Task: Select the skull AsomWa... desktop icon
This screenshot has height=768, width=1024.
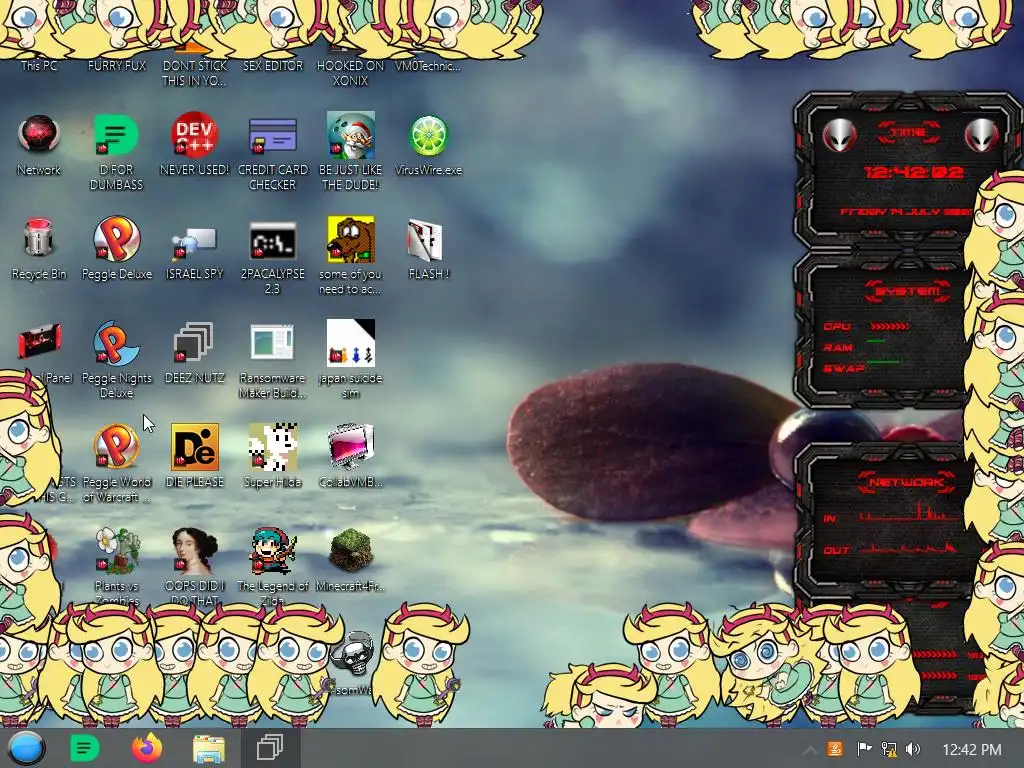Action: (353, 653)
